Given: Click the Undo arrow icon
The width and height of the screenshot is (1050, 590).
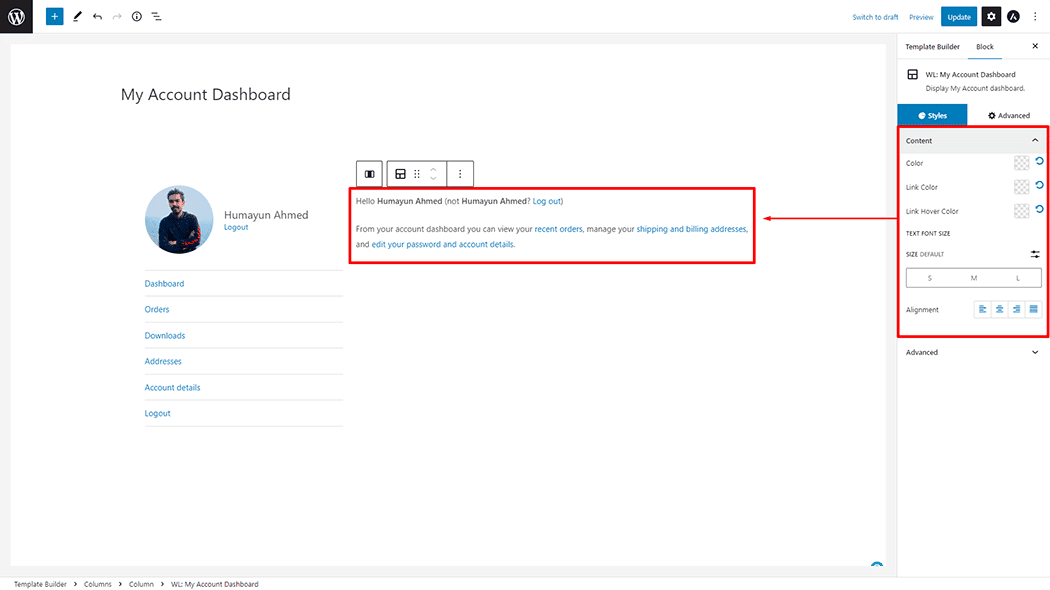Looking at the screenshot, I should (x=97, y=17).
